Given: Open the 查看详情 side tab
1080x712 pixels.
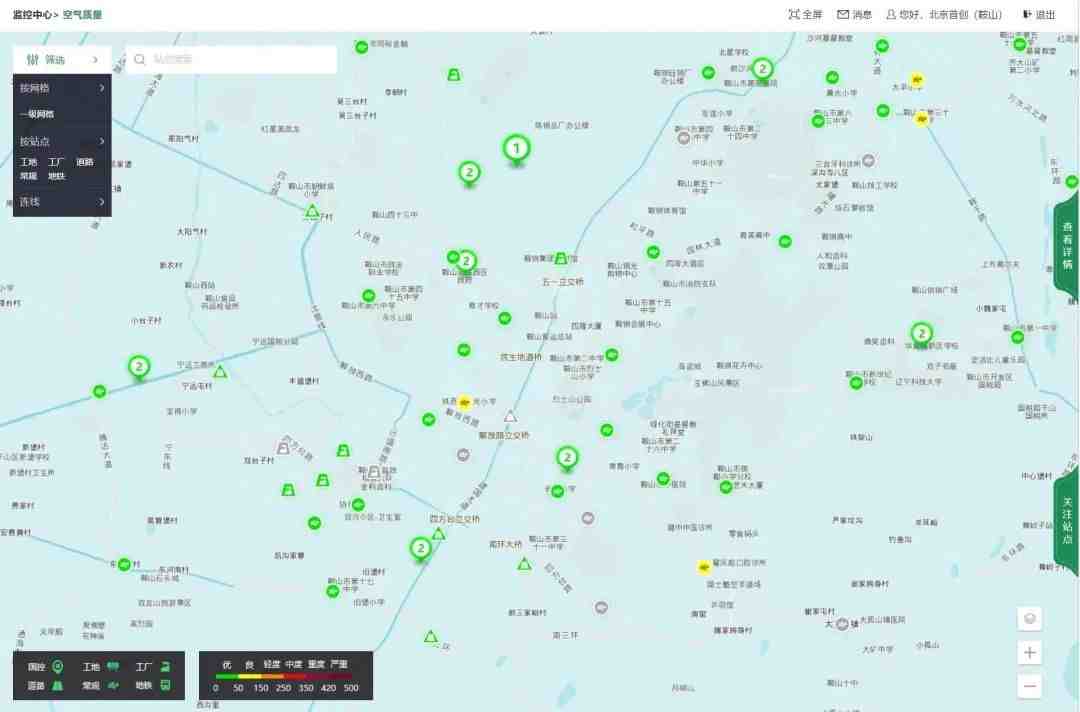Looking at the screenshot, I should tap(1067, 246).
